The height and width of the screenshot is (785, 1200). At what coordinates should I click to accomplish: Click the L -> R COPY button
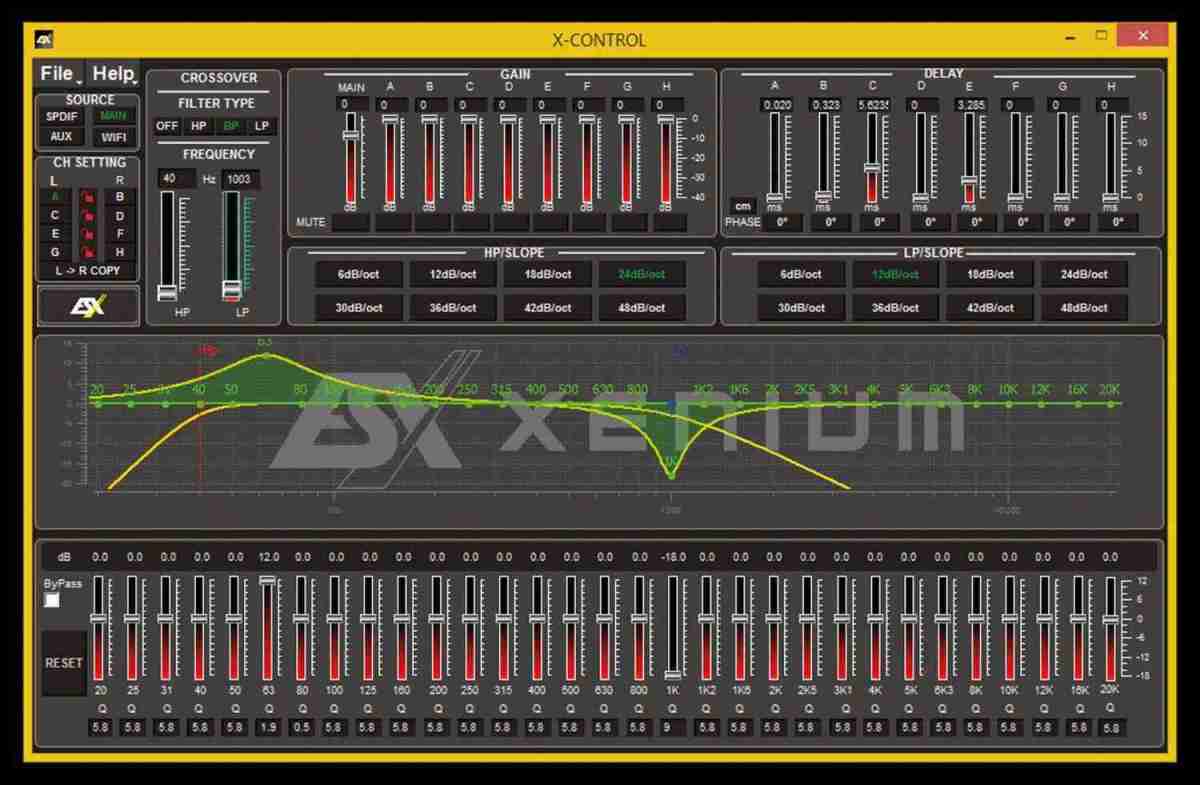[x=88, y=271]
